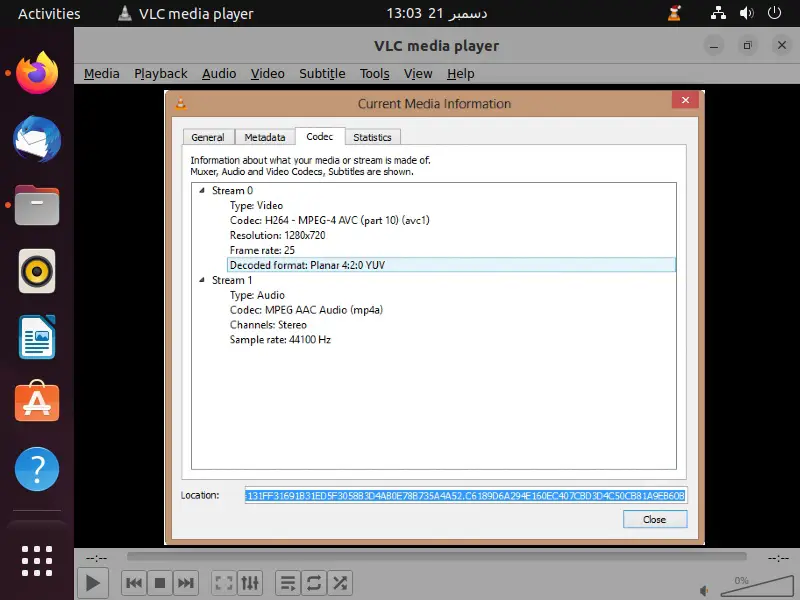Open the Video menu
The width and height of the screenshot is (800, 600).
coord(267,74)
